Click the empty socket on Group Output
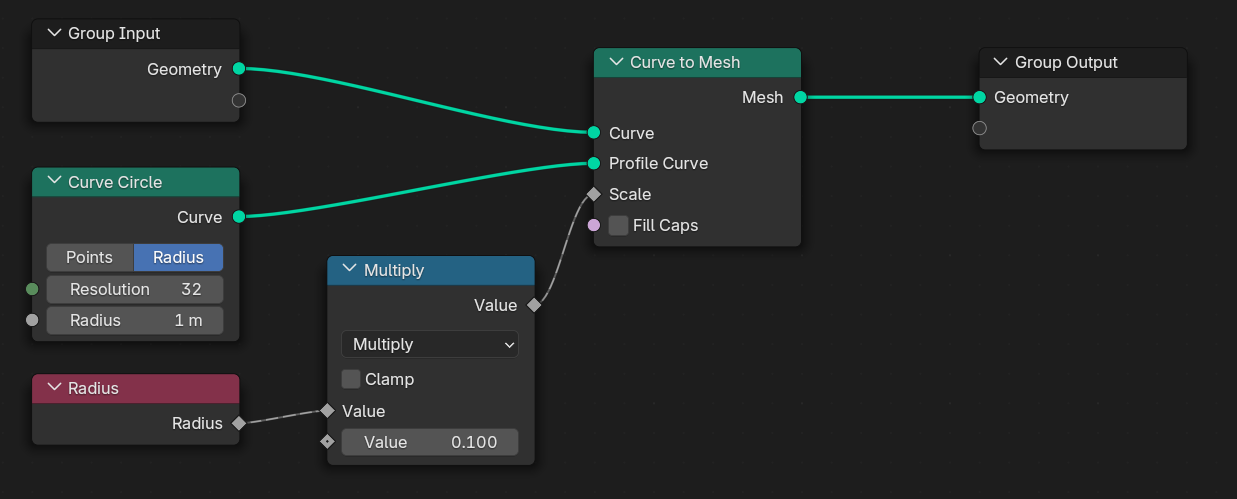Image resolution: width=1237 pixels, height=499 pixels. click(979, 128)
